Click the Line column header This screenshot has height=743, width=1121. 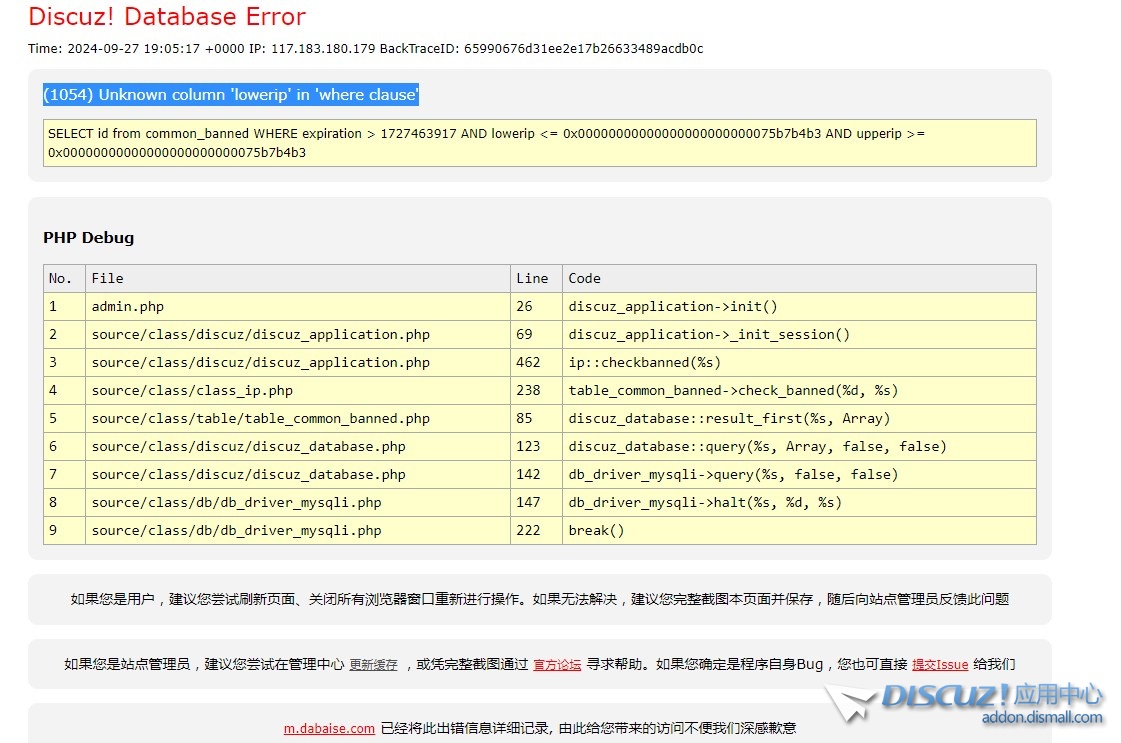(536, 278)
